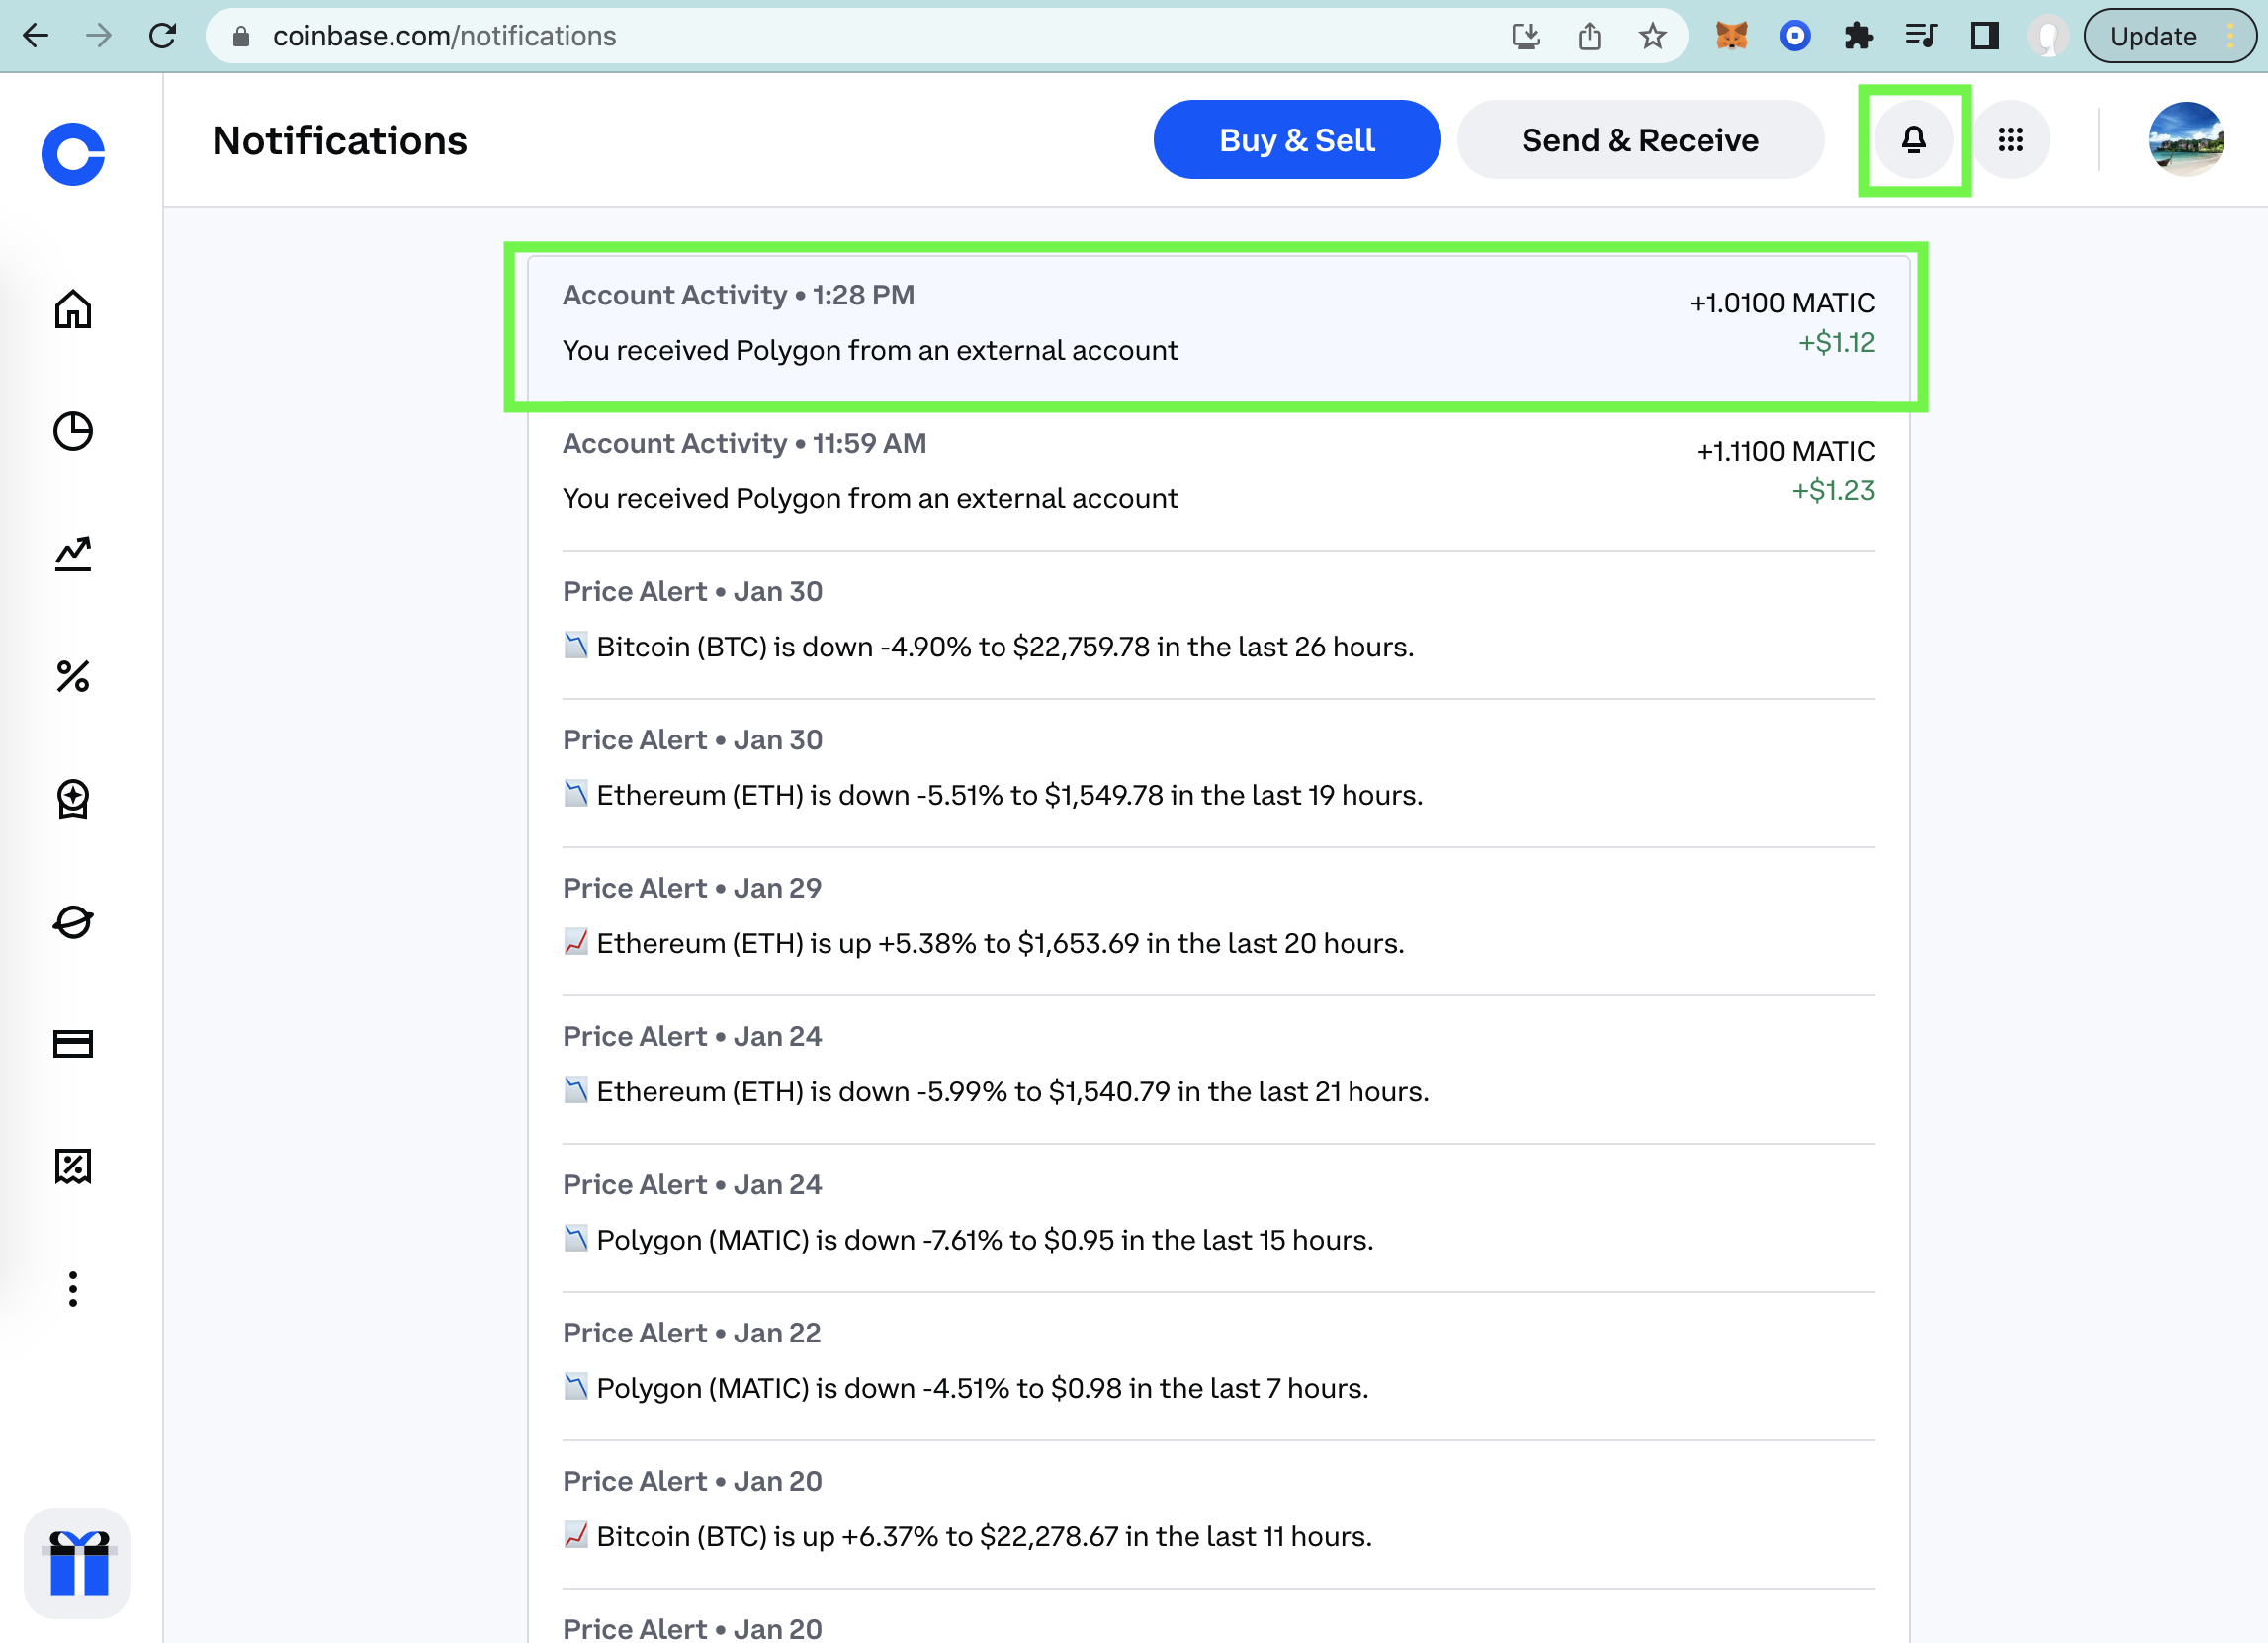Click the site lock icon in address bar
2268x1643 pixels.
(241, 36)
